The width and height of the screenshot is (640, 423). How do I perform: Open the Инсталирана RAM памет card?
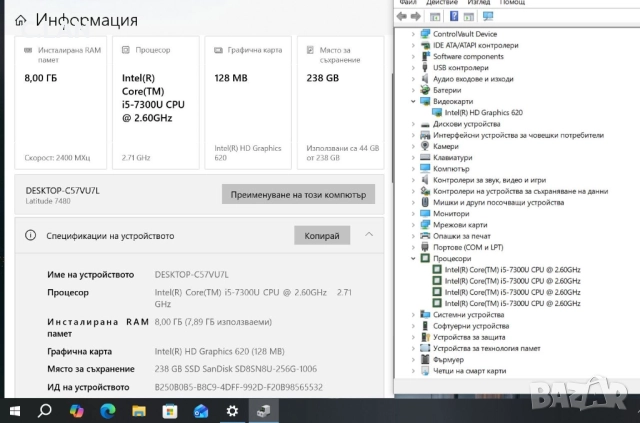pyautogui.click(x=60, y=102)
